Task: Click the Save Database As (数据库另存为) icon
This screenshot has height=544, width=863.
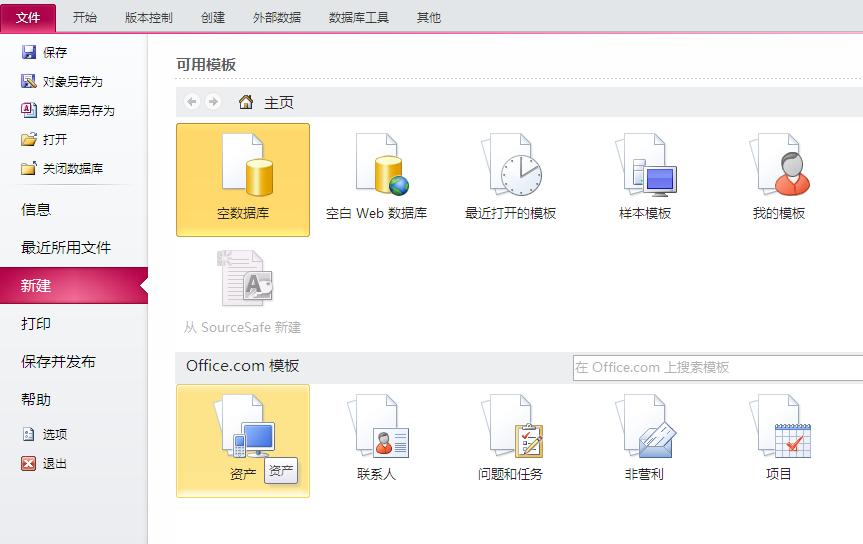Action: [x=29, y=110]
